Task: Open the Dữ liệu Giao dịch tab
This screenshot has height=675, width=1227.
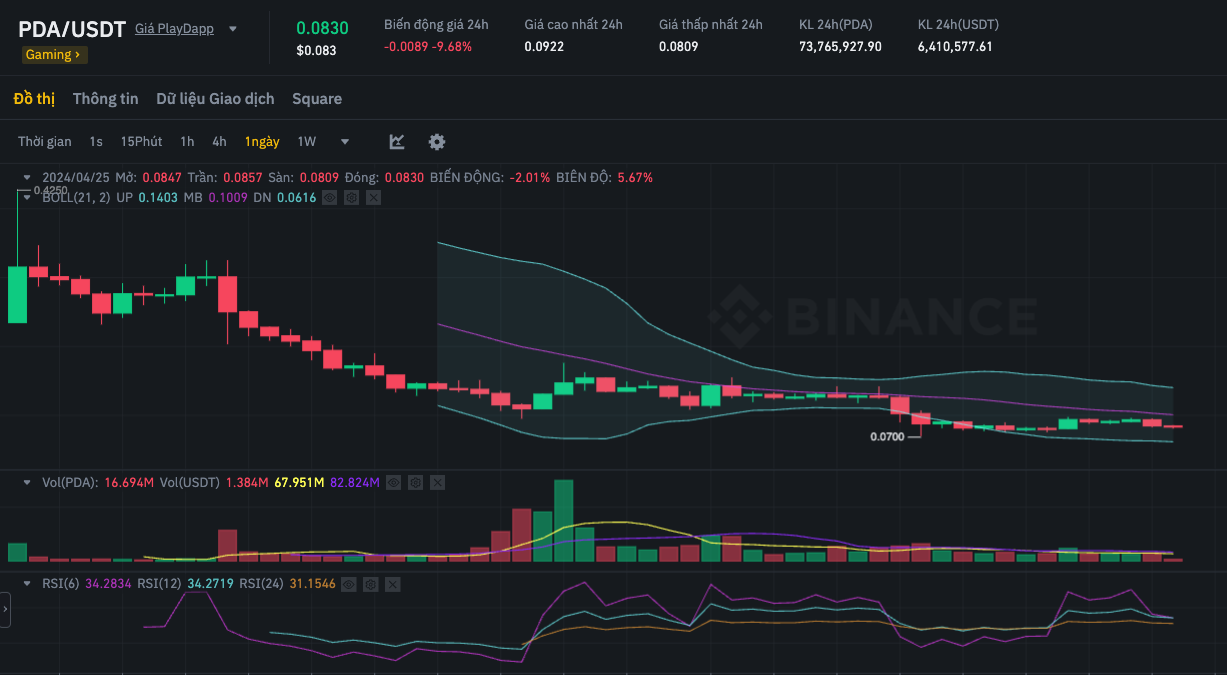Action: [x=215, y=99]
